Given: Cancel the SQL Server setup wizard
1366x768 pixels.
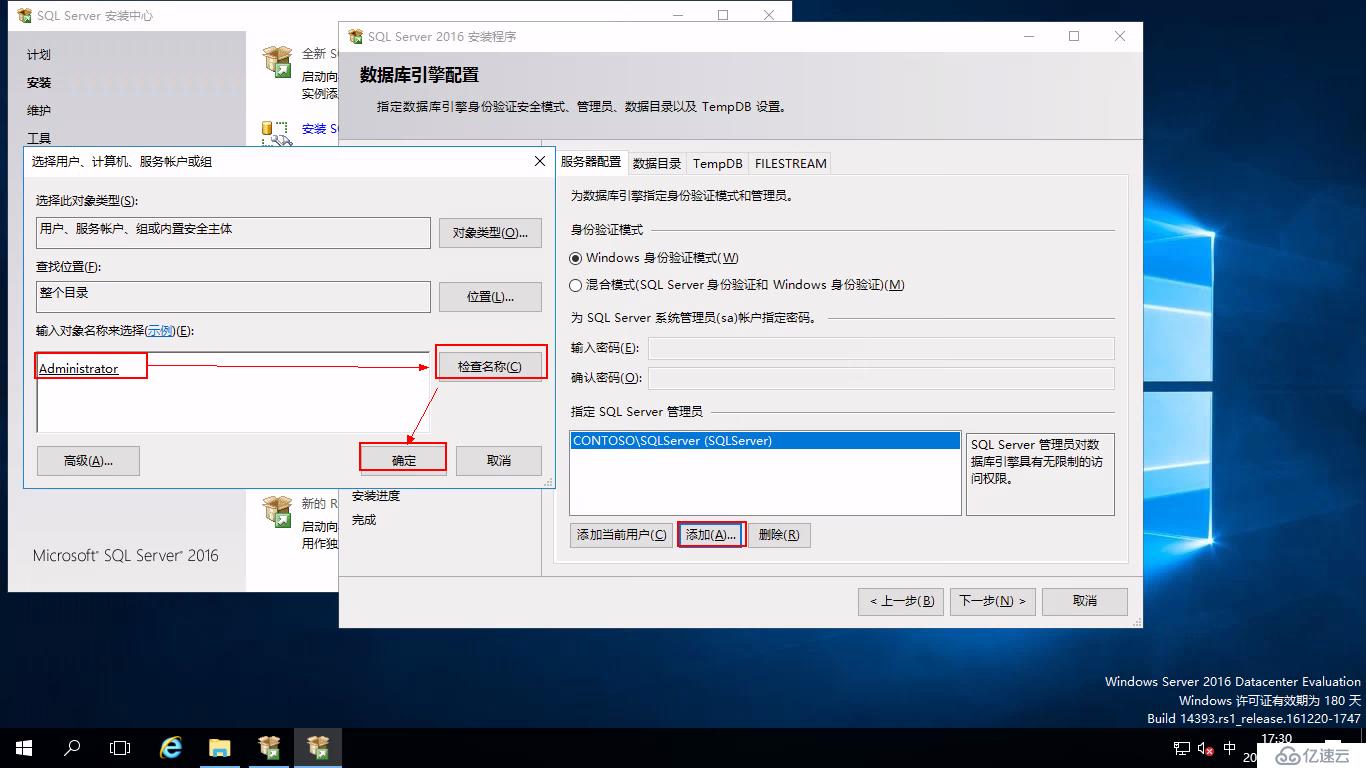Looking at the screenshot, I should (x=1085, y=601).
